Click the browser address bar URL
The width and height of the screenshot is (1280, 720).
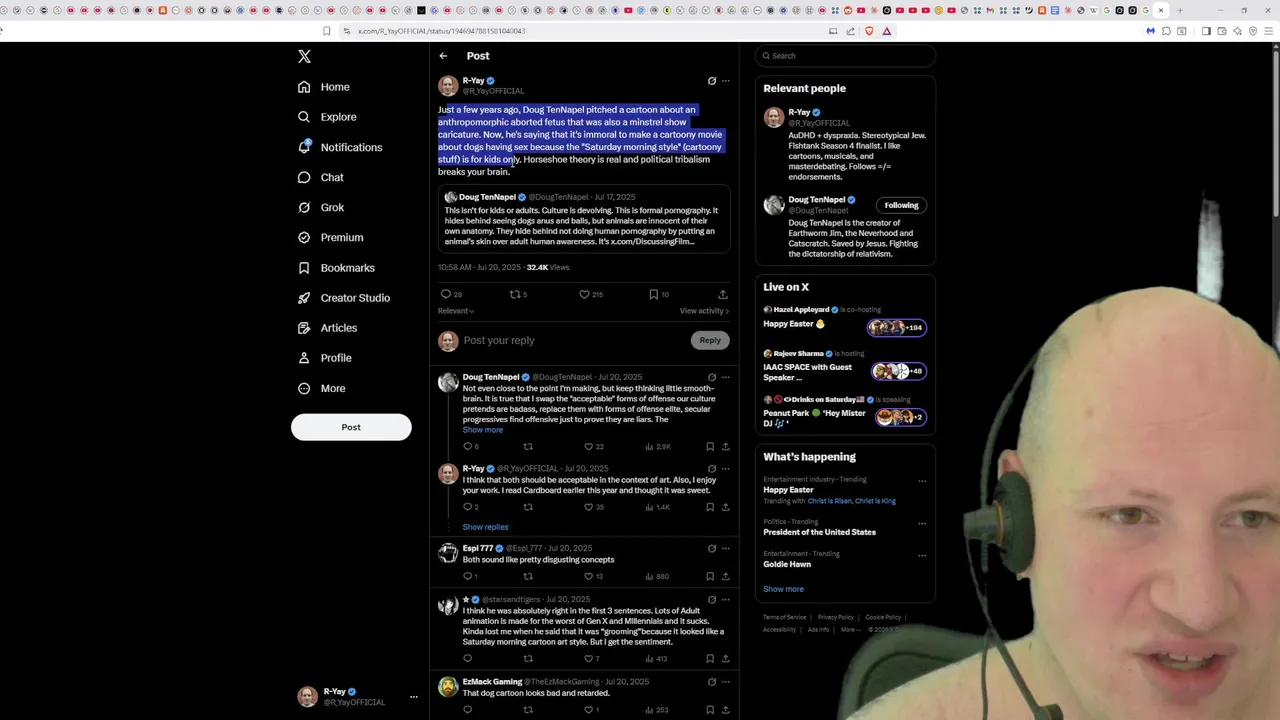click(x=441, y=31)
